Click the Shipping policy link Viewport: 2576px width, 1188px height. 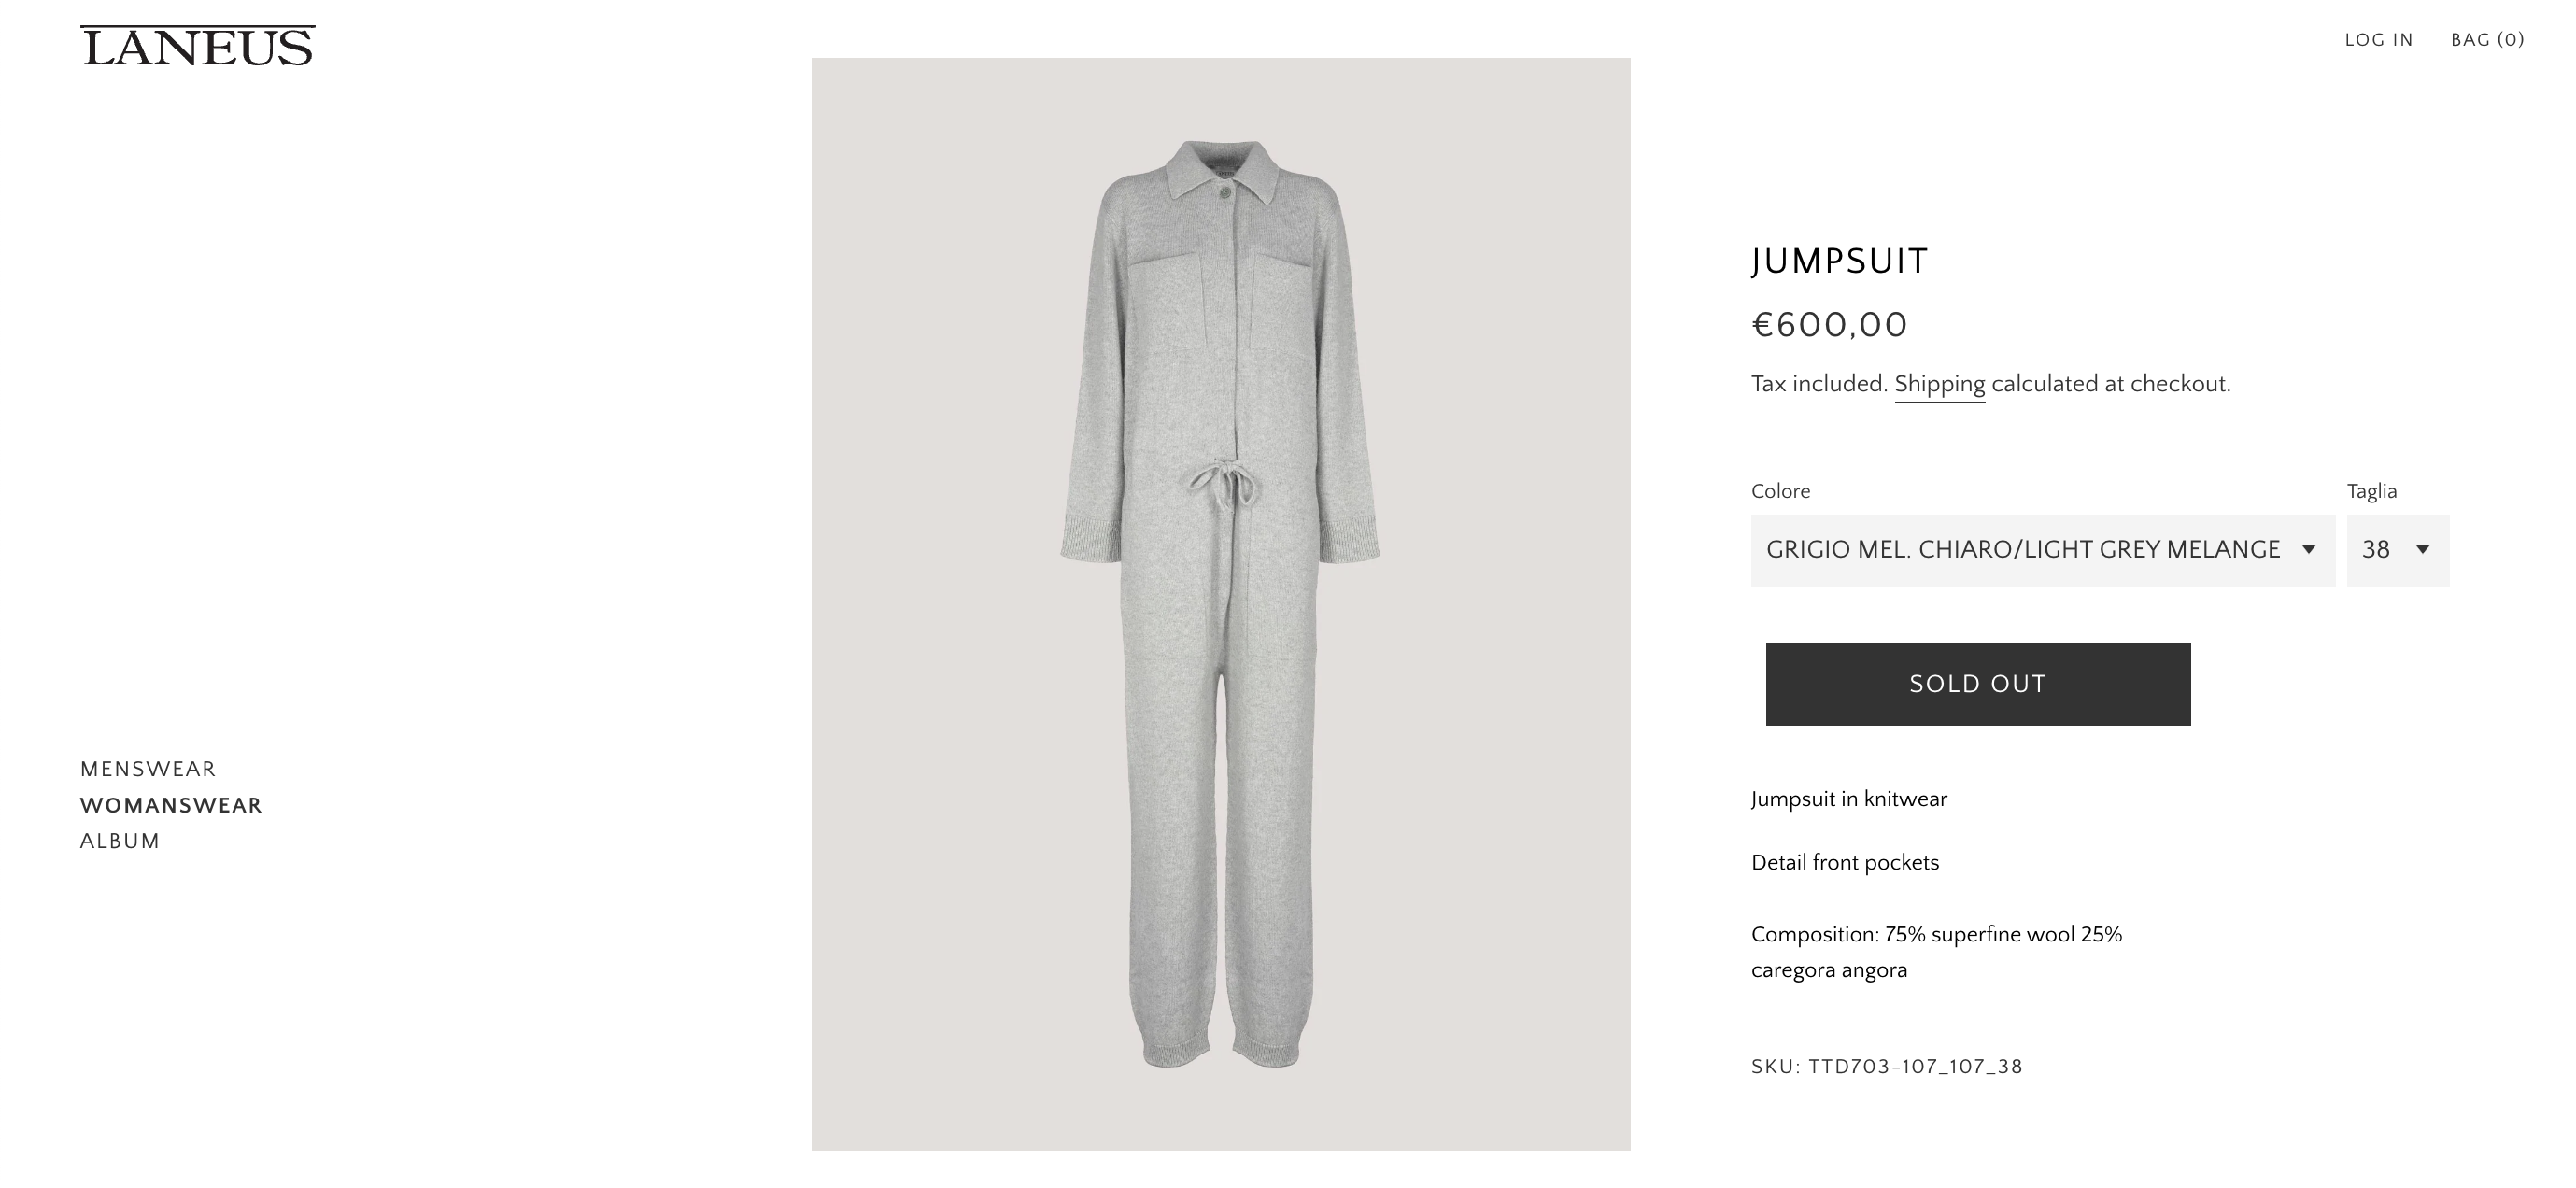pos(1939,384)
